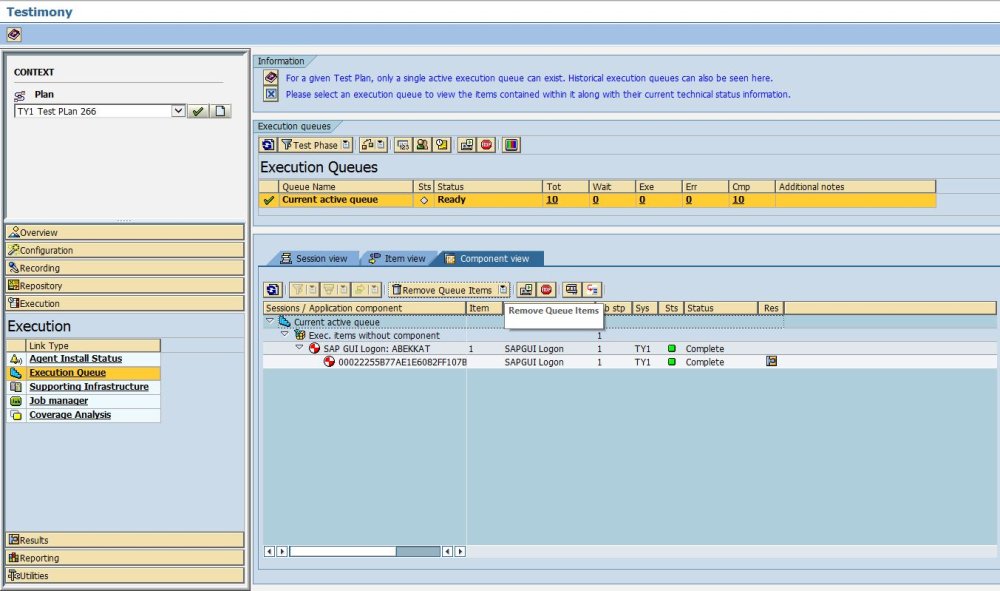Open the Execution navigation section
This screenshot has width=1000, height=591.
[x=125, y=303]
